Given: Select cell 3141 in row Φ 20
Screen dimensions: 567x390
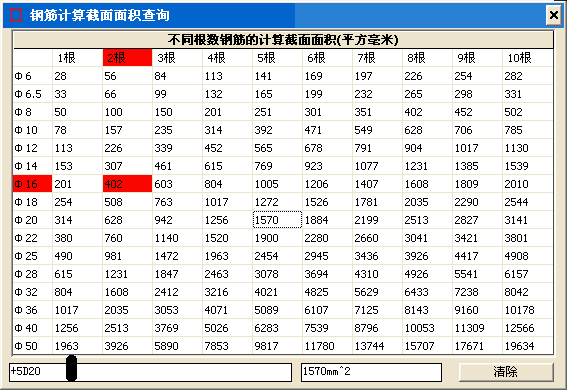Looking at the screenshot, I should tap(528, 220).
